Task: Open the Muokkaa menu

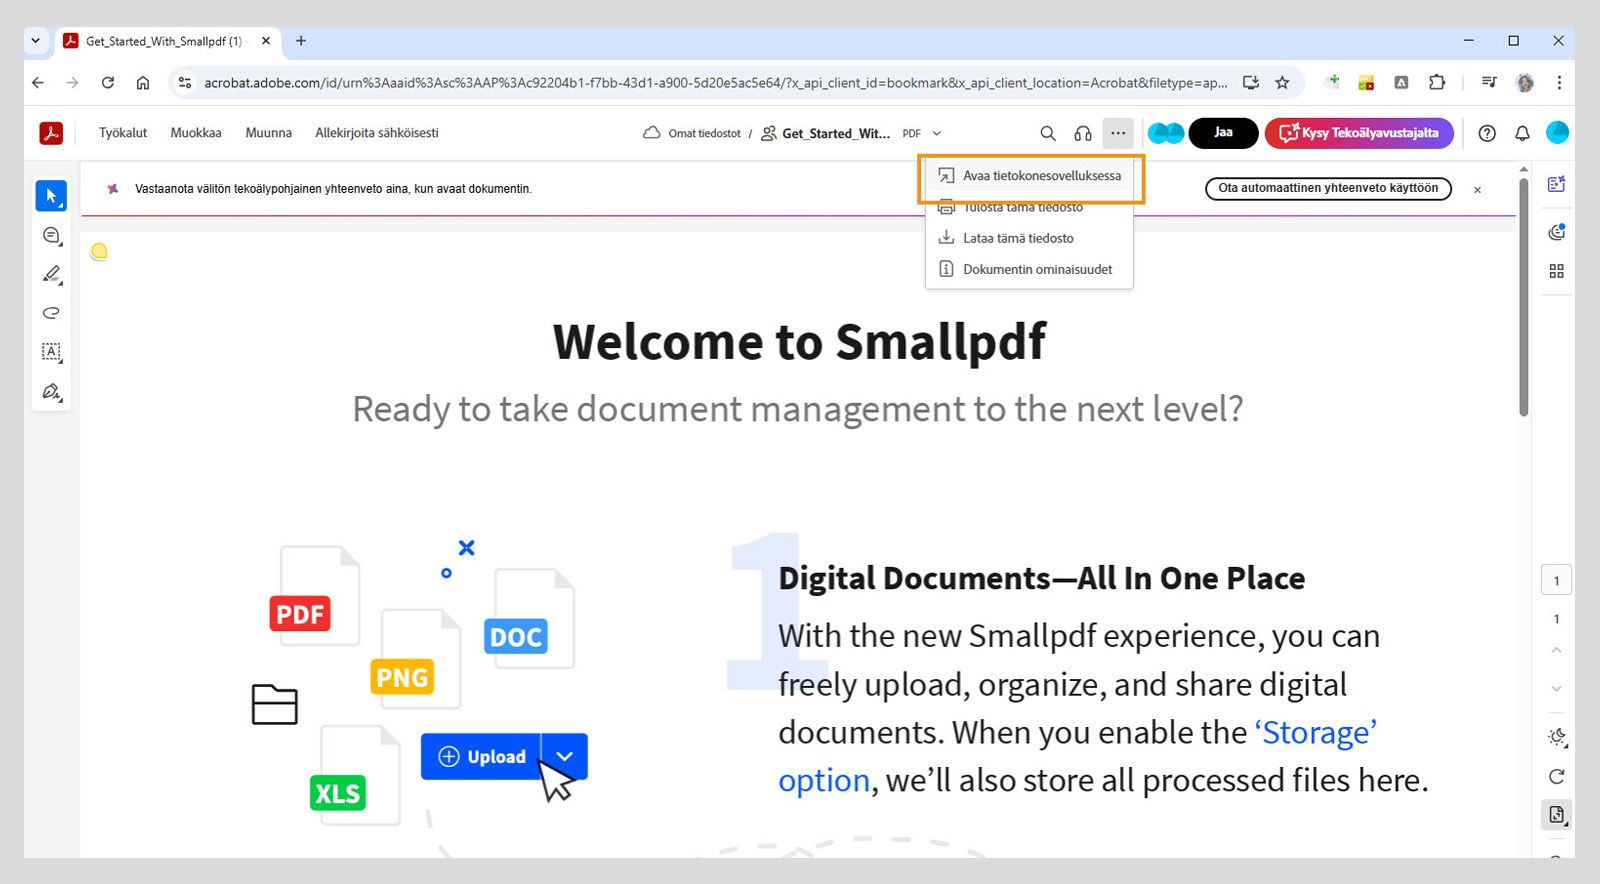Action: click(x=196, y=133)
